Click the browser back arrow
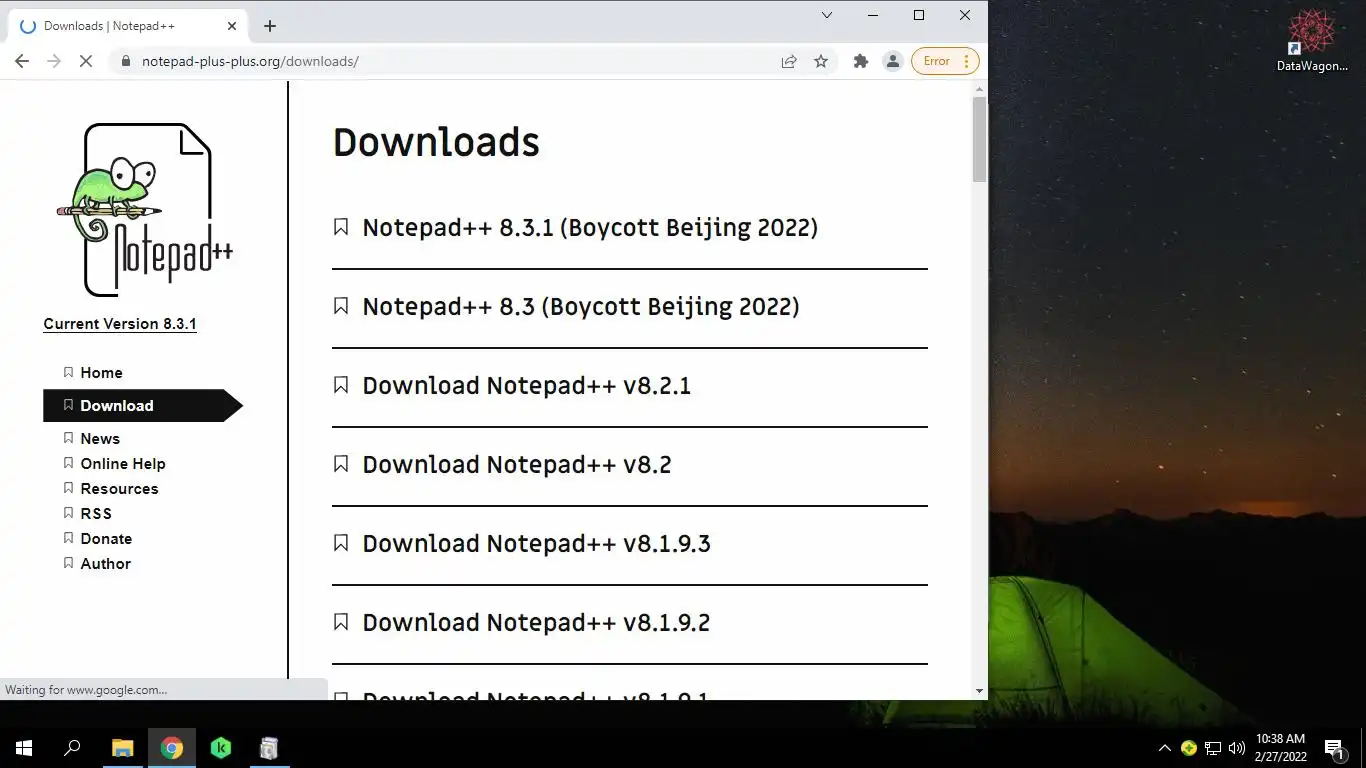This screenshot has width=1366, height=768. pos(22,61)
